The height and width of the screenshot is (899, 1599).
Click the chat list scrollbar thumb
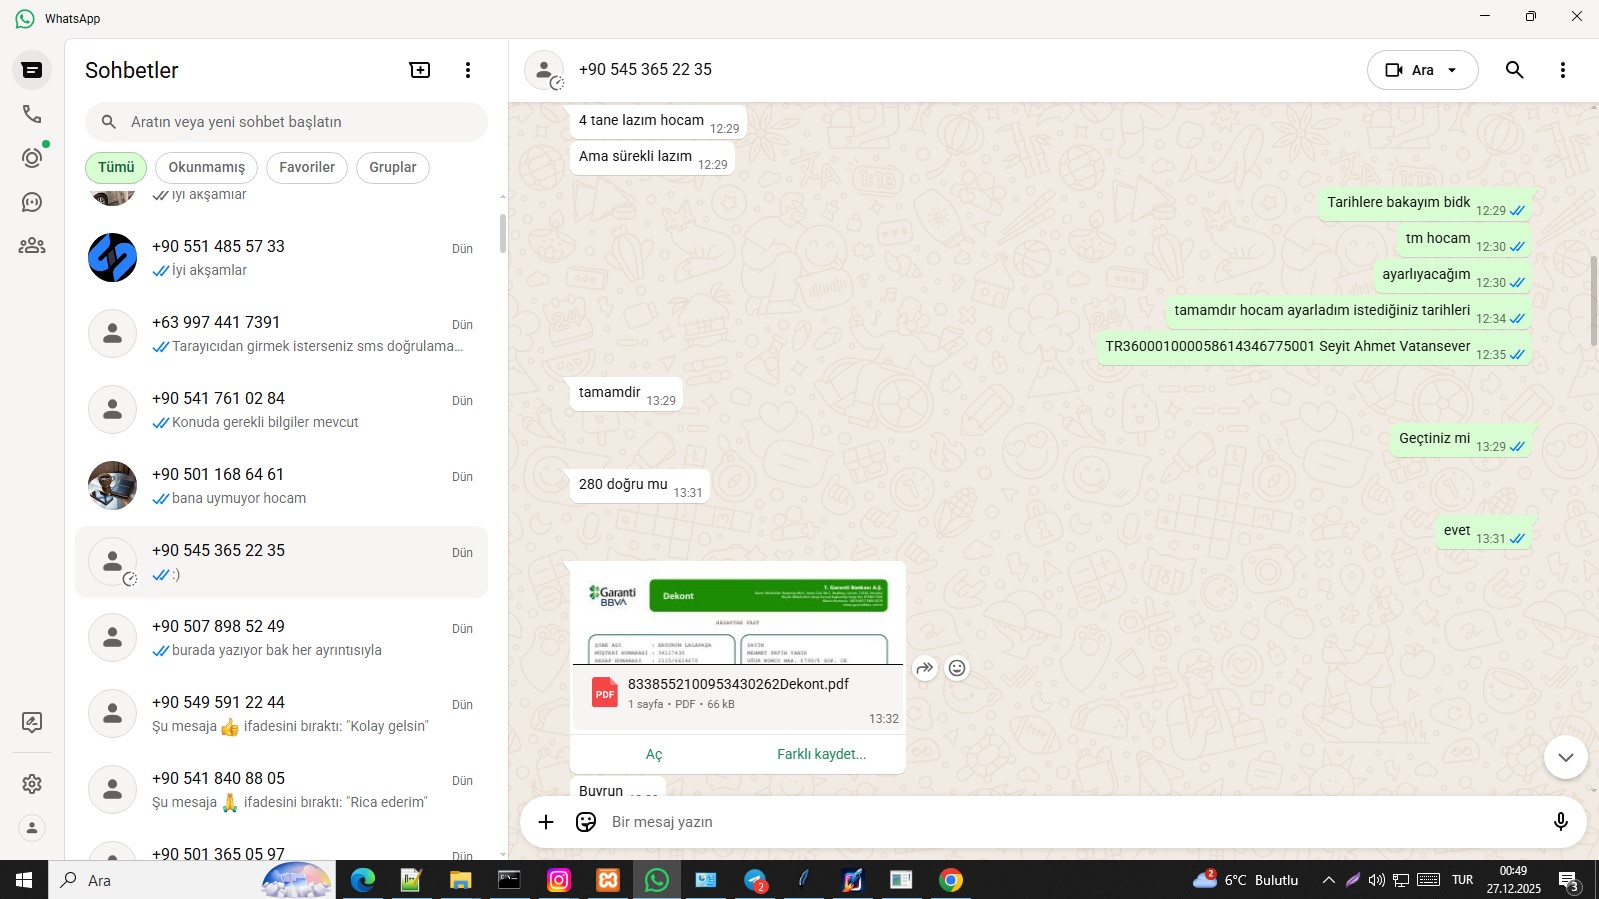[503, 233]
